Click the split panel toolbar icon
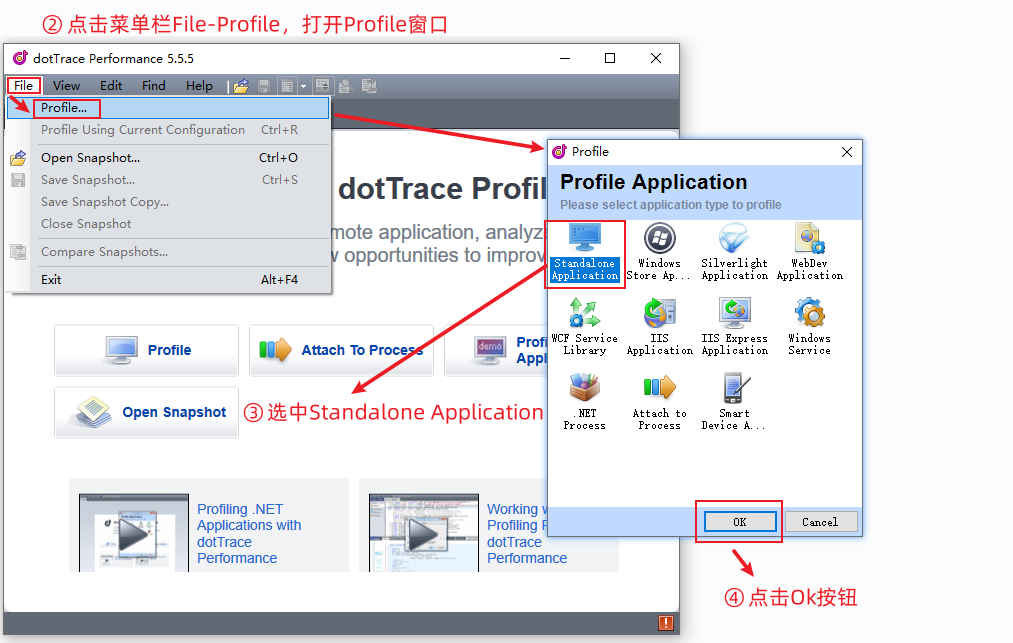 click(x=322, y=86)
